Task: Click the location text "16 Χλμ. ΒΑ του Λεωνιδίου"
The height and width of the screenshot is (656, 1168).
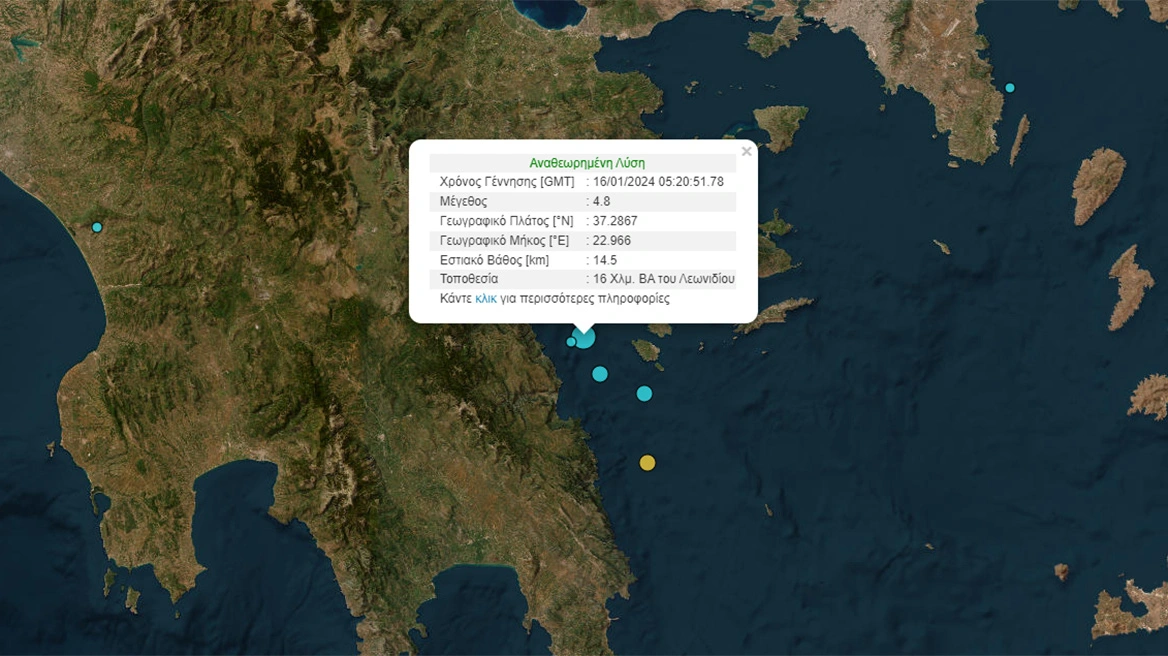Action: pyautogui.click(x=664, y=279)
